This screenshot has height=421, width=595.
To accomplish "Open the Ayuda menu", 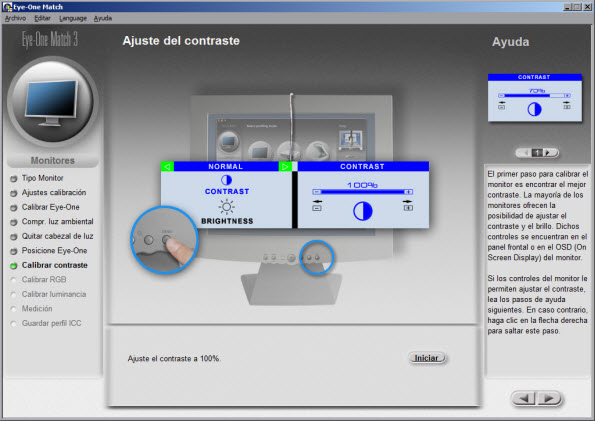I will pos(103,18).
